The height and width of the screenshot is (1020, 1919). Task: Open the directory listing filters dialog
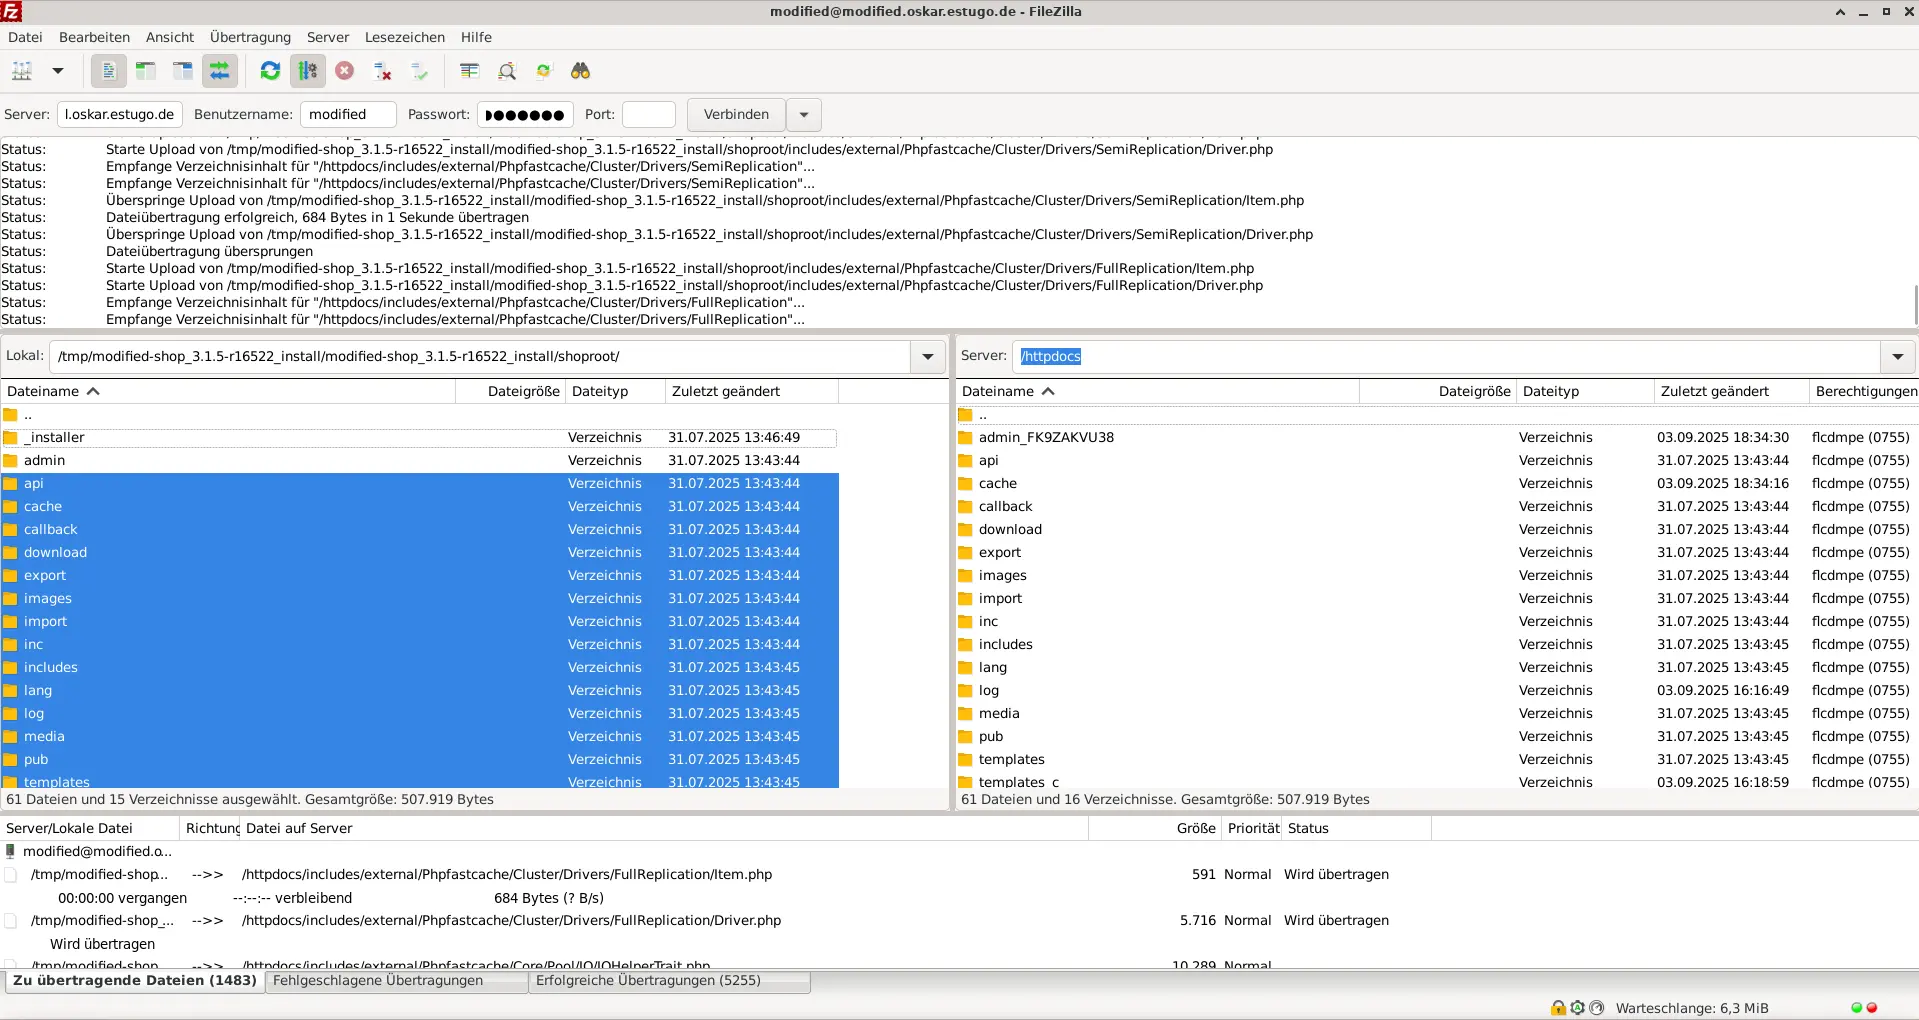[x=470, y=71]
